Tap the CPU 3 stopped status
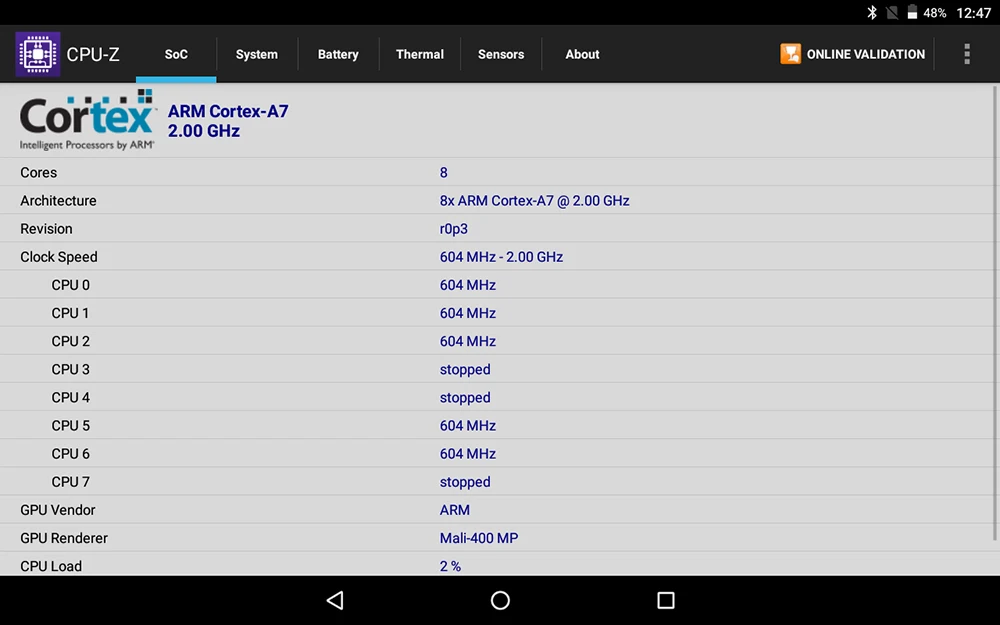The width and height of the screenshot is (1000, 625). (x=465, y=370)
